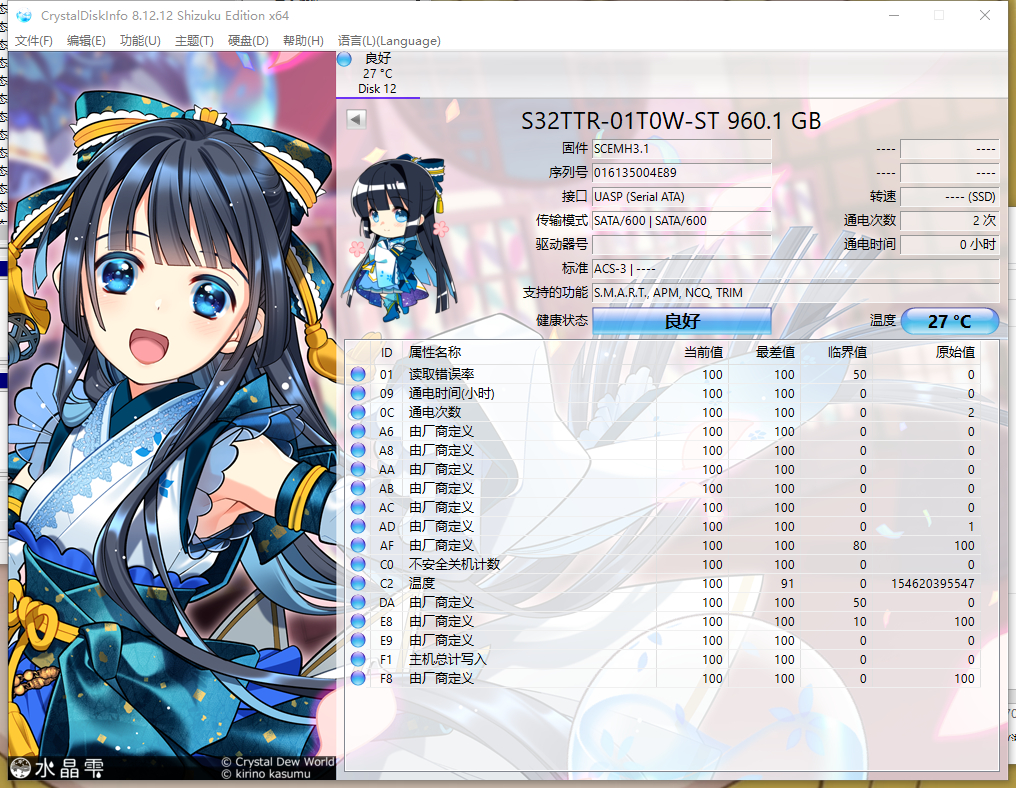Click the transfer mode field SATA/600
Viewport: 1016px width, 788px height.
click(682, 220)
